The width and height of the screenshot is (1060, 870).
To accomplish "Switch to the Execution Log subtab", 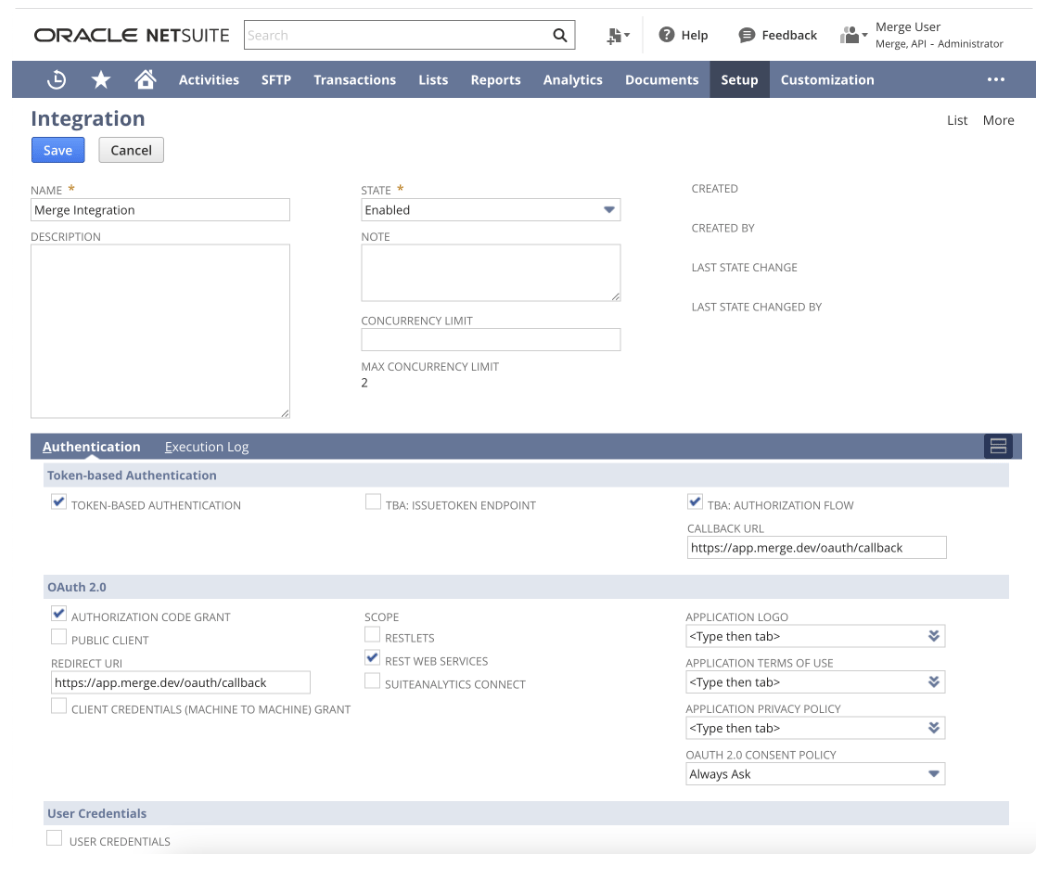I will tap(207, 447).
